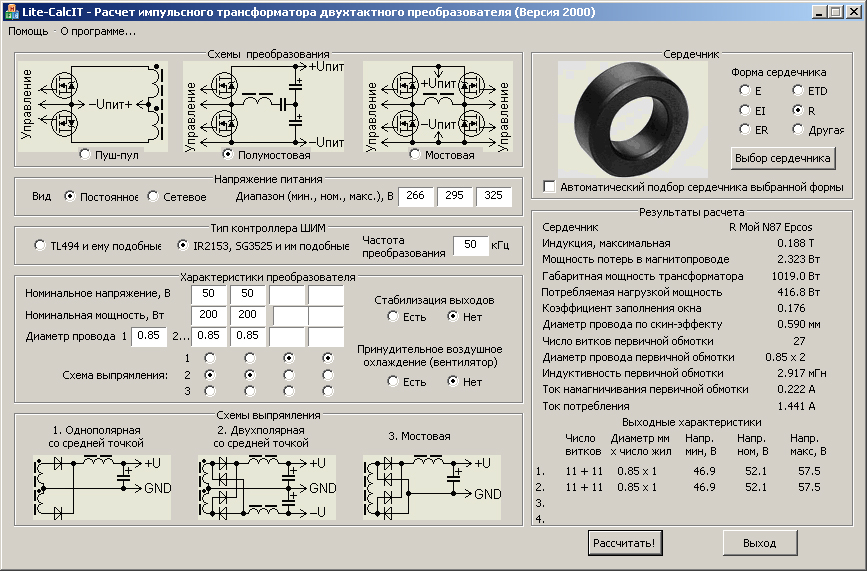This screenshot has height=571, width=867.
Task: Click the full-bridge converter schematic image
Action: [x=437, y=106]
